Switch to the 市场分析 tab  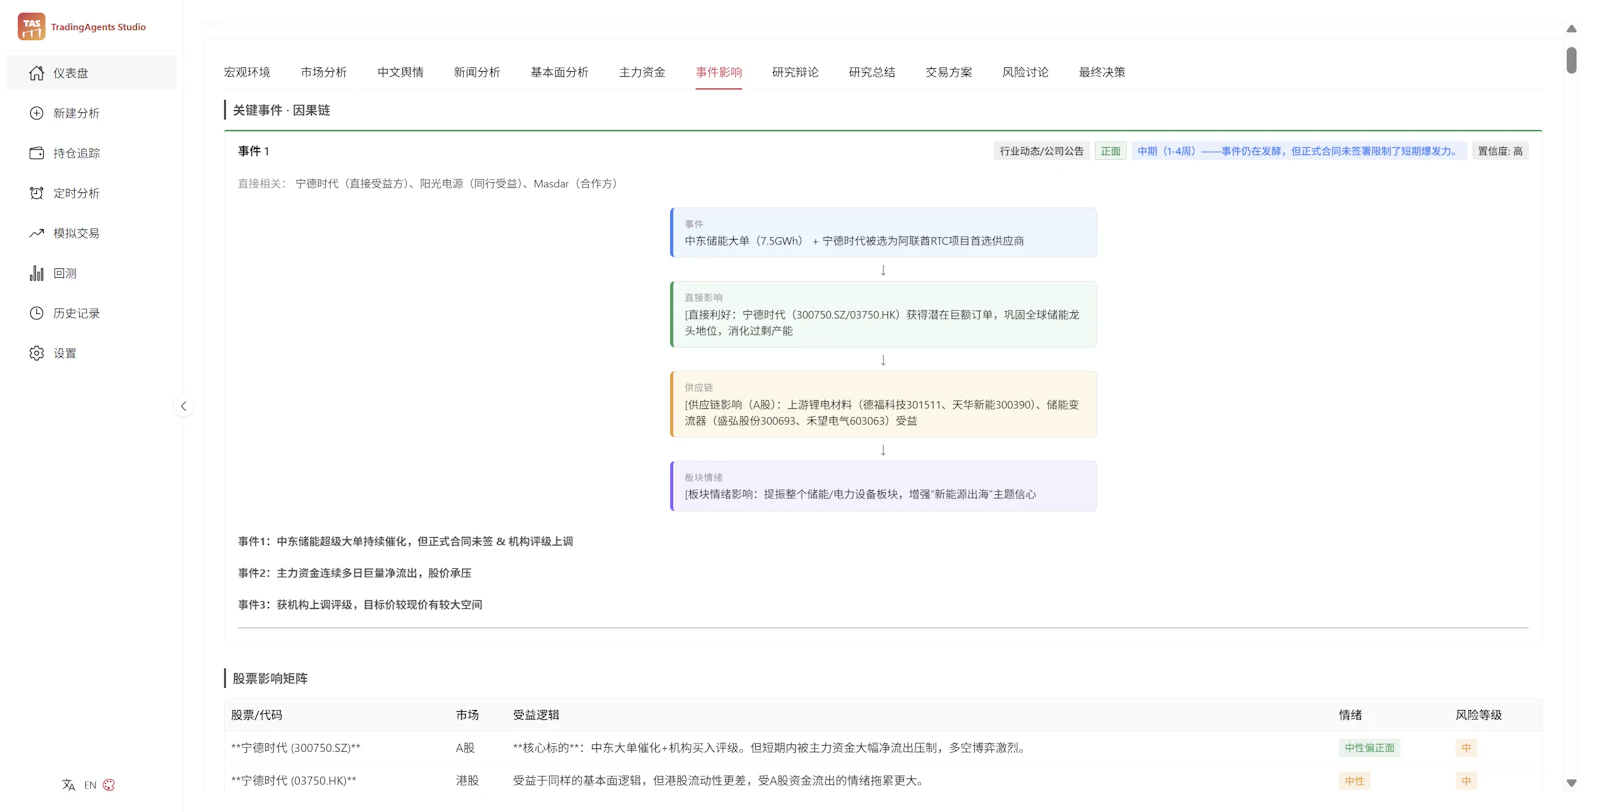(x=324, y=72)
